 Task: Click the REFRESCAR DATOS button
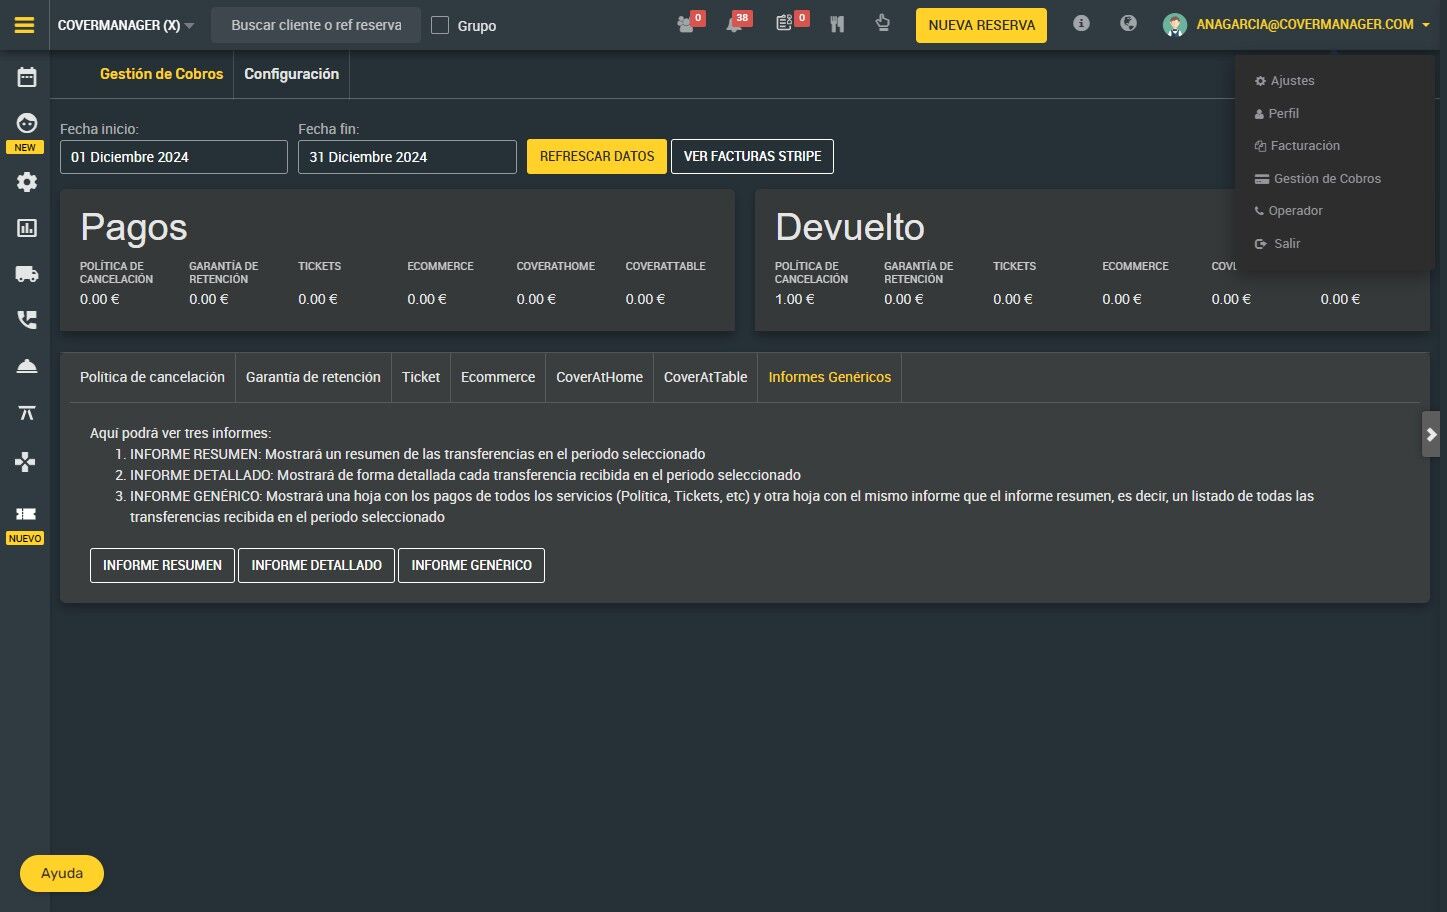(597, 156)
